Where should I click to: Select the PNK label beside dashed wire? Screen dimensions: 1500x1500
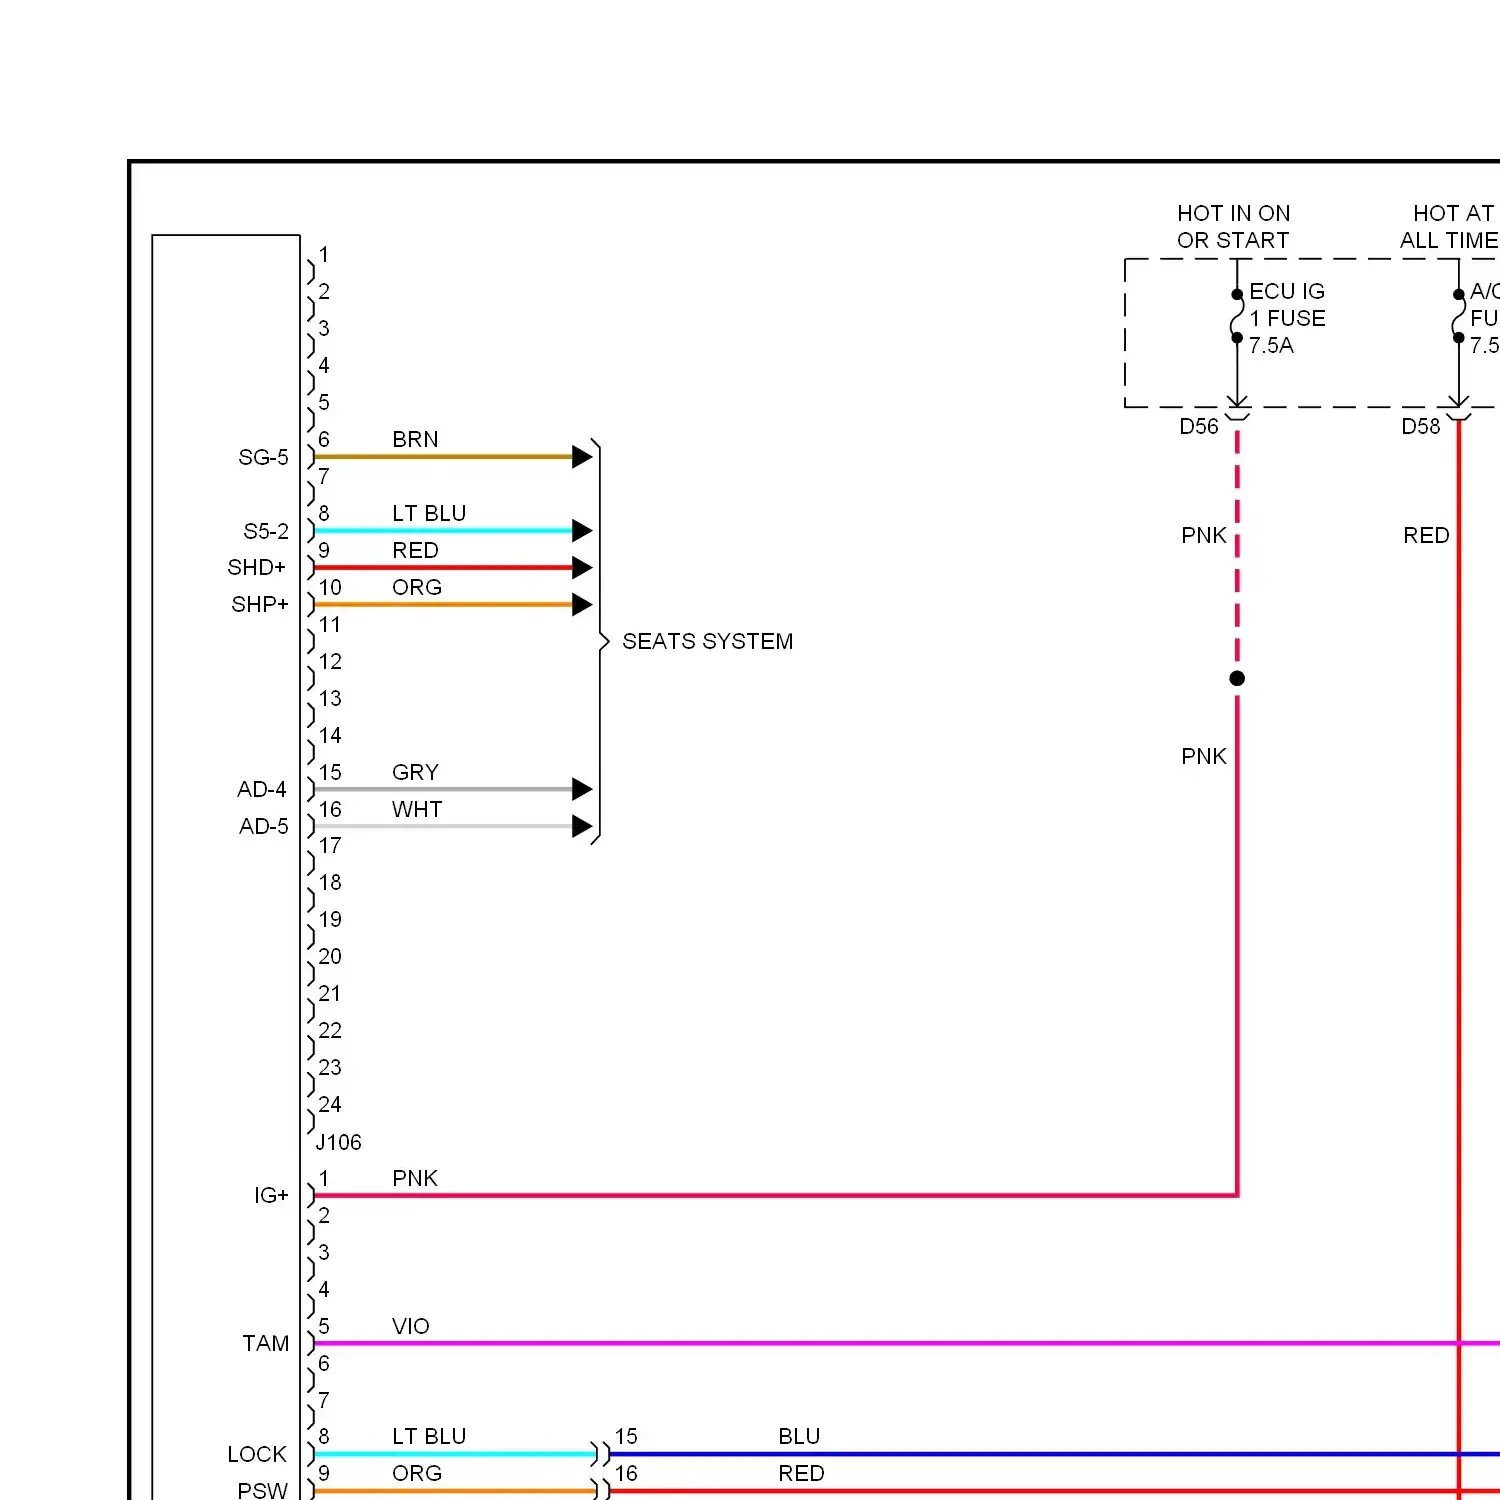pos(1203,535)
